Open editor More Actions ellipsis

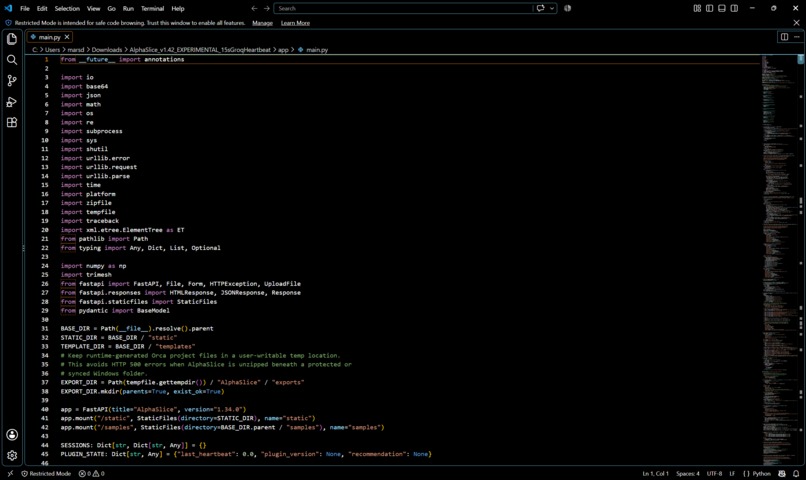pyautogui.click(x=797, y=37)
